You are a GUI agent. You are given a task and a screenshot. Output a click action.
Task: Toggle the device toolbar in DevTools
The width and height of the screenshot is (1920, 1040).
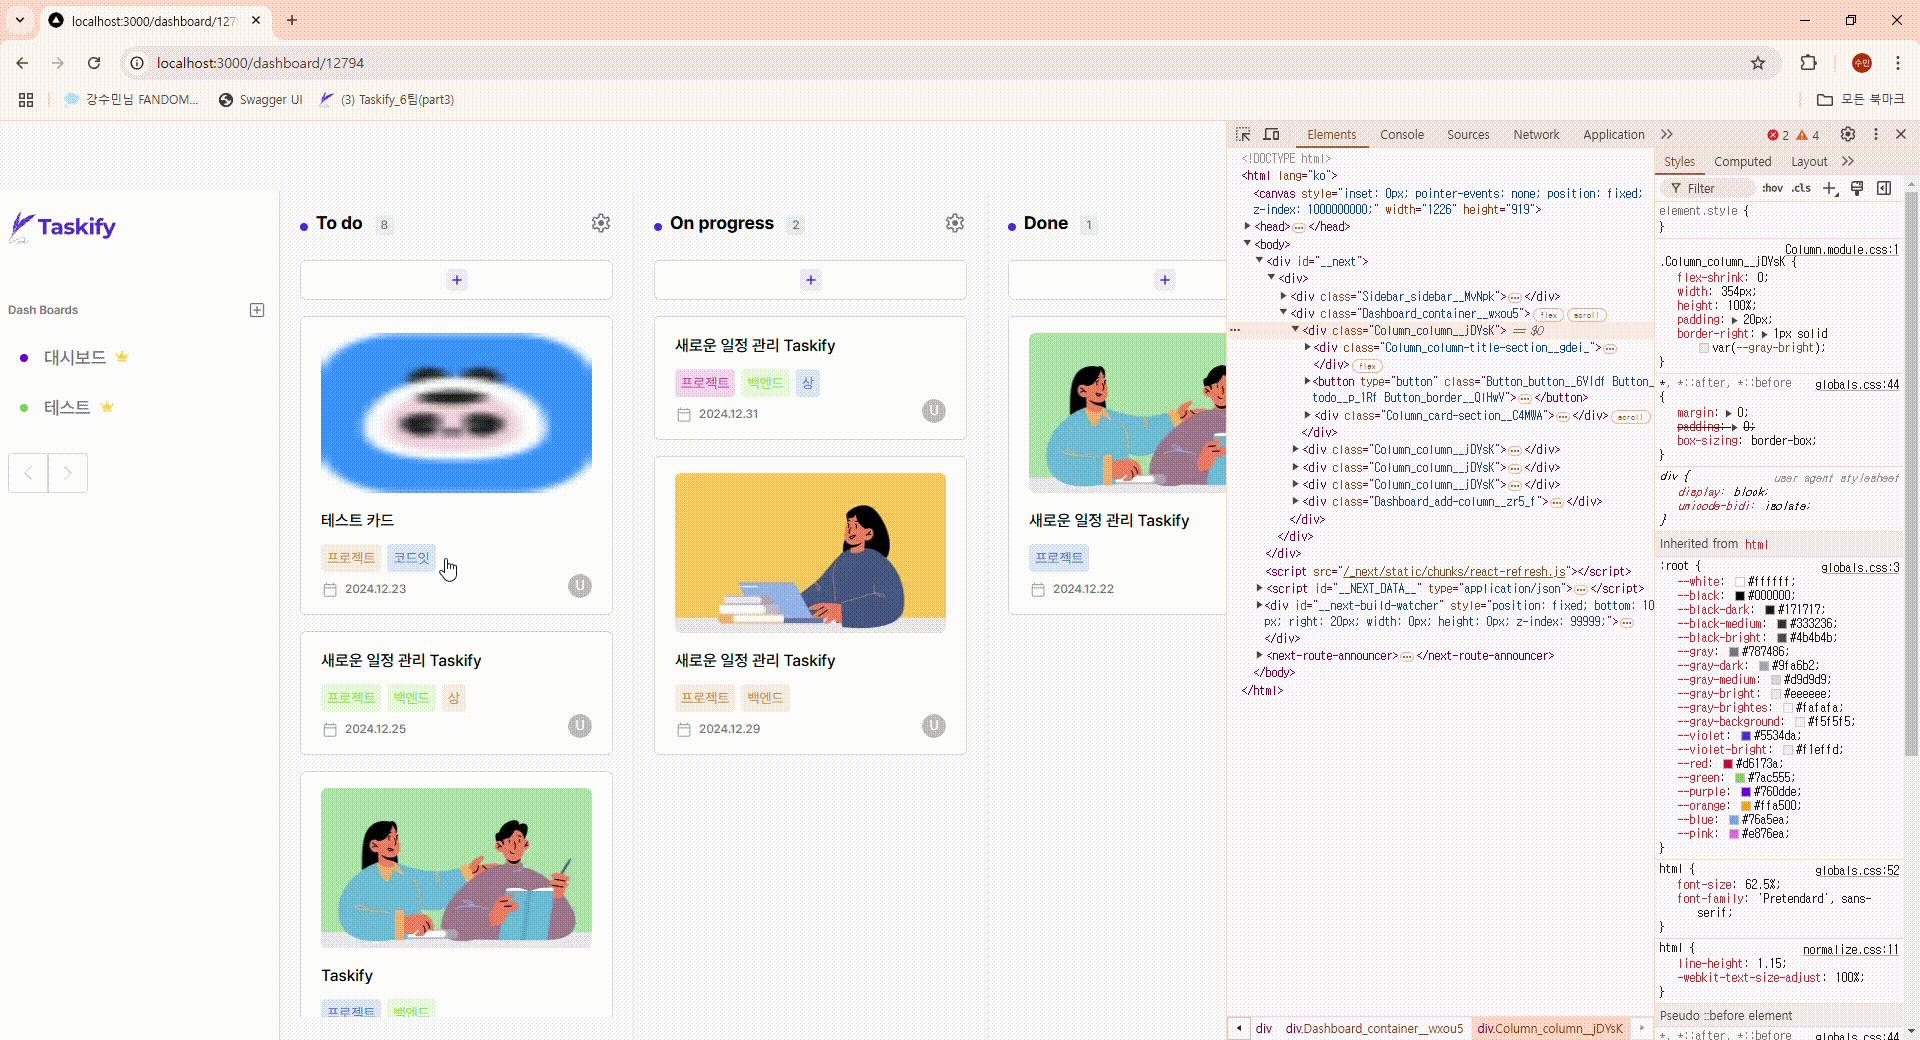coord(1271,134)
